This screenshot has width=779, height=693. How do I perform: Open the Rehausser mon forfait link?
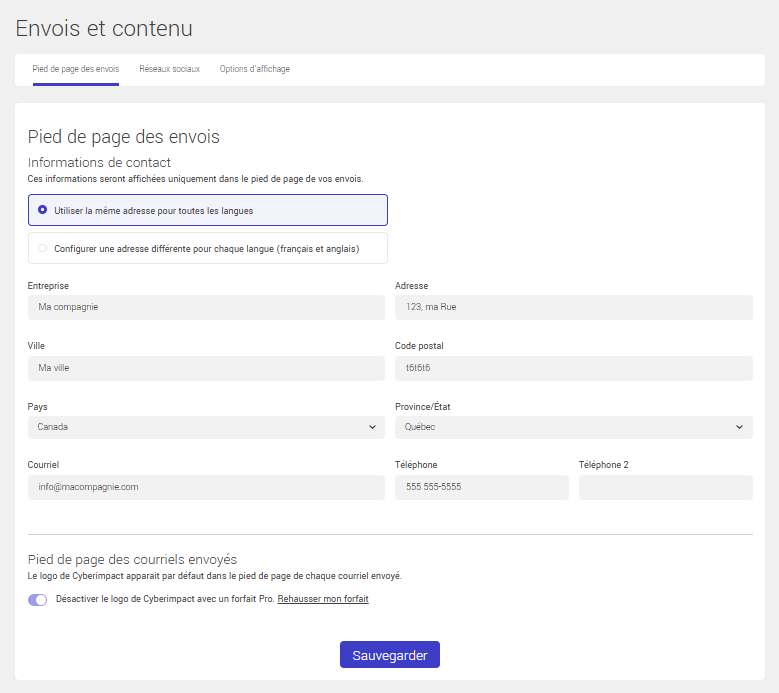tap(323, 599)
